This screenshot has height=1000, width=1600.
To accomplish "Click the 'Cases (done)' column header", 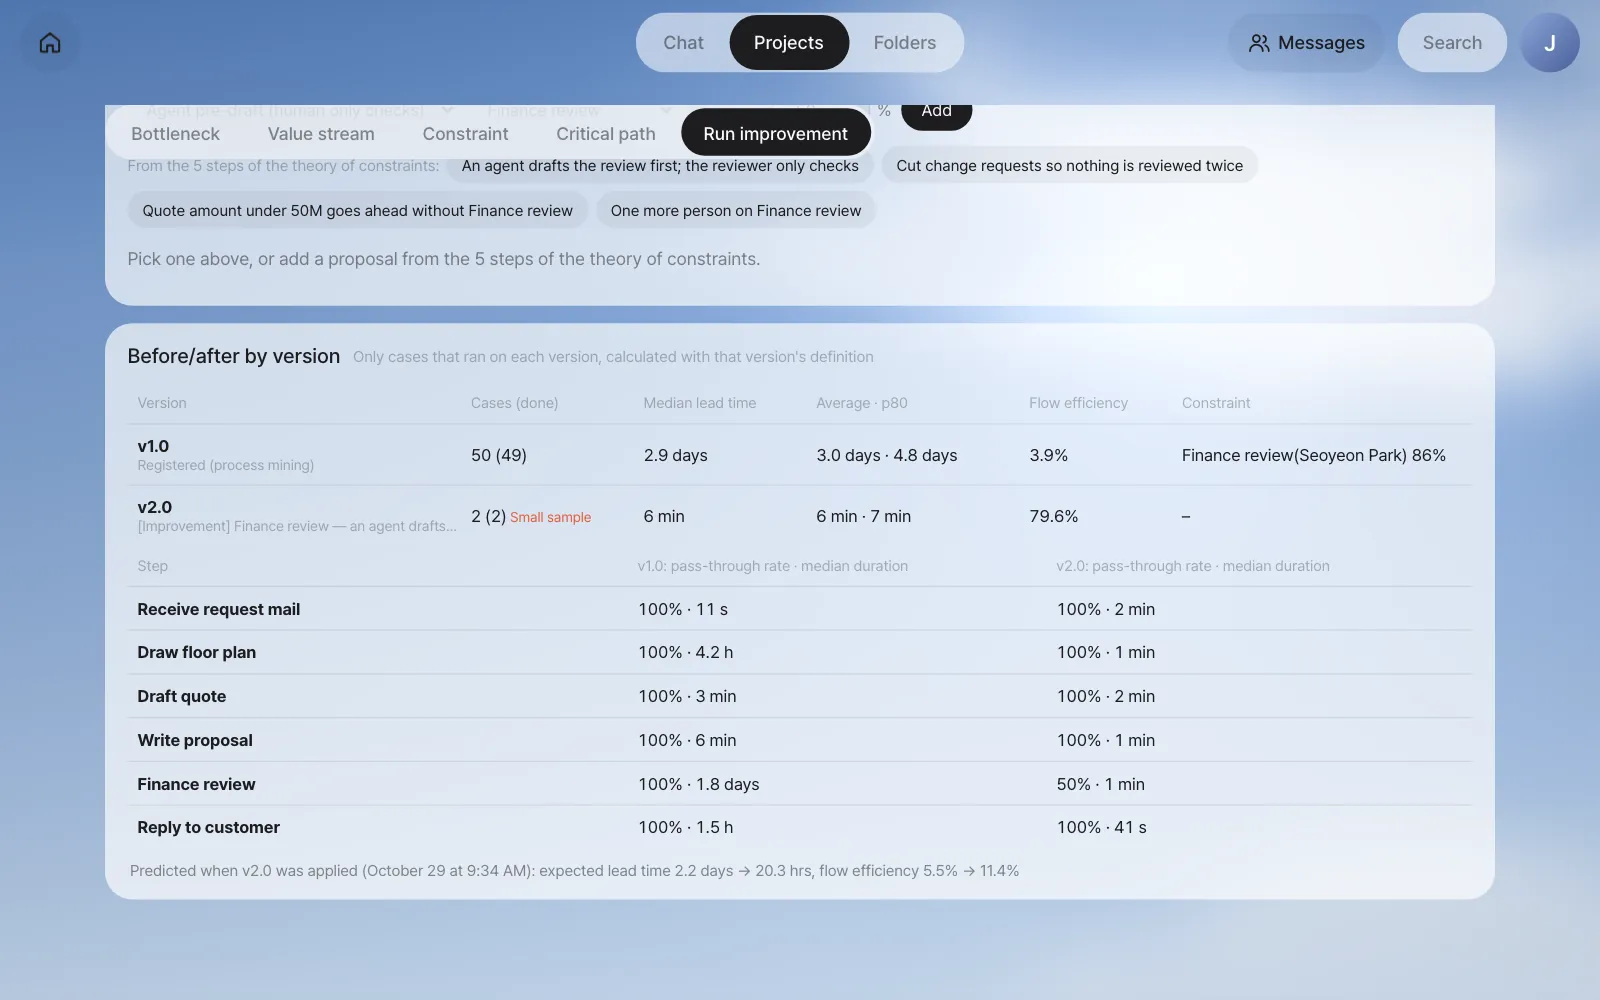I will (514, 403).
